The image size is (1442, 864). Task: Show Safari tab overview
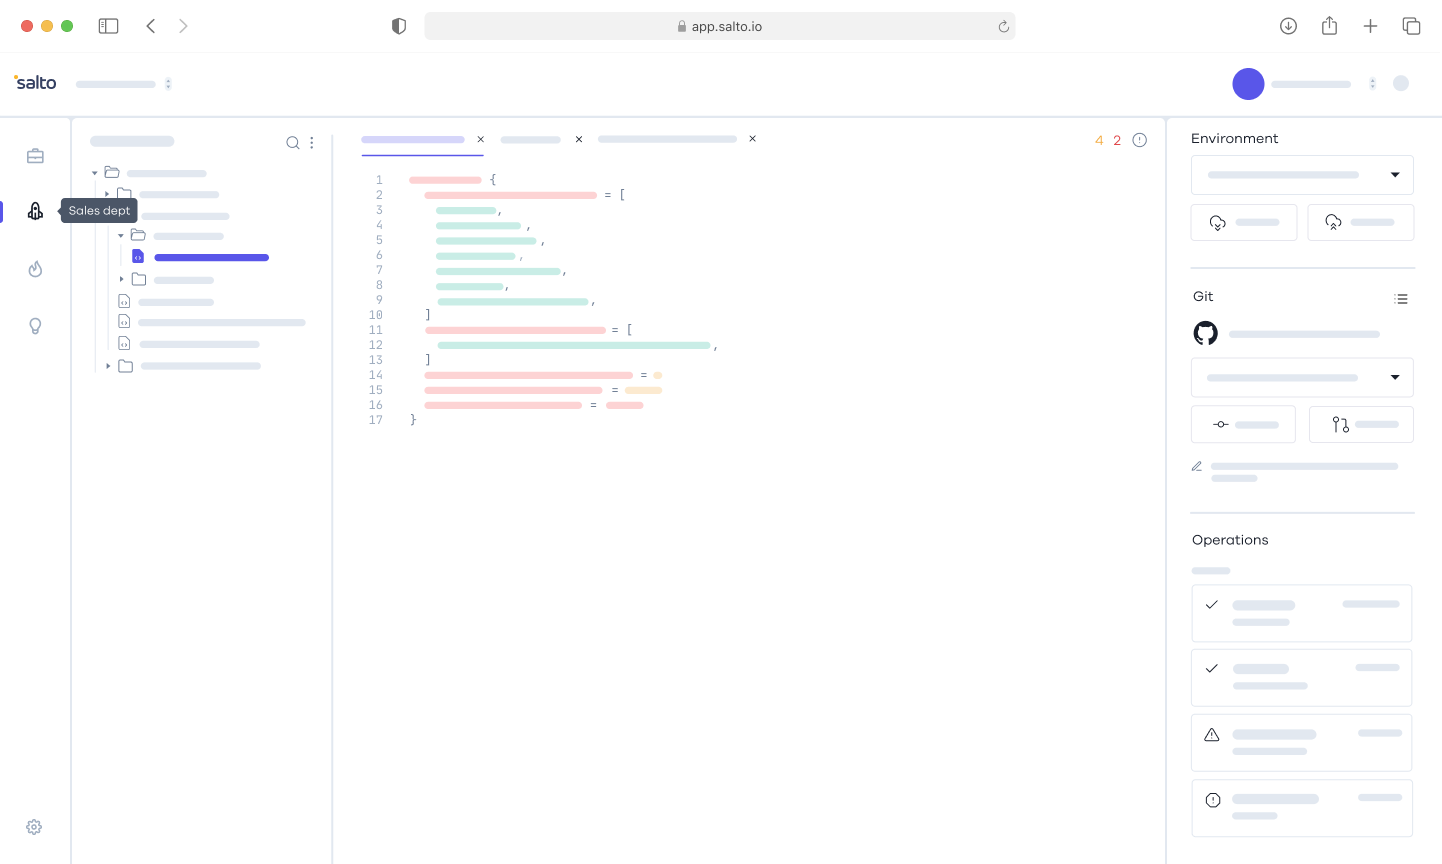click(x=1411, y=26)
